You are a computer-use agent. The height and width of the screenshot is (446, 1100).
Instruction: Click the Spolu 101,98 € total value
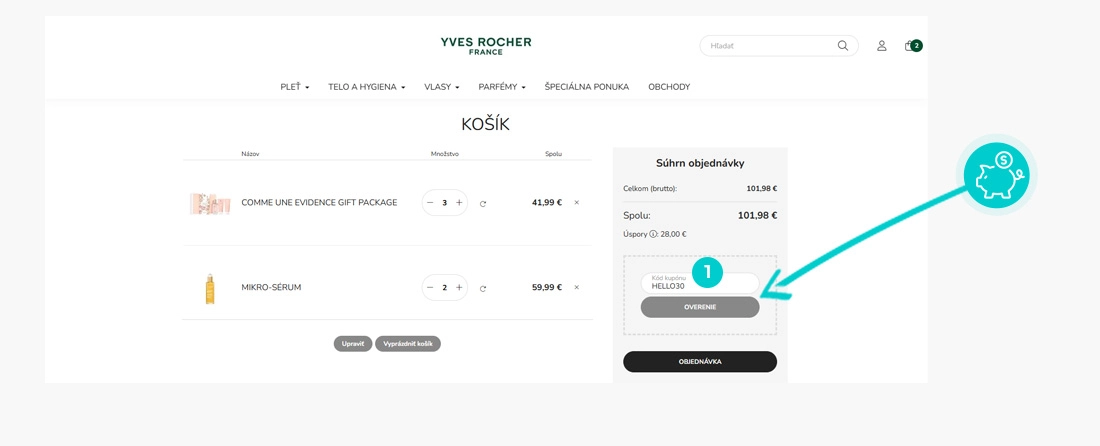click(757, 215)
